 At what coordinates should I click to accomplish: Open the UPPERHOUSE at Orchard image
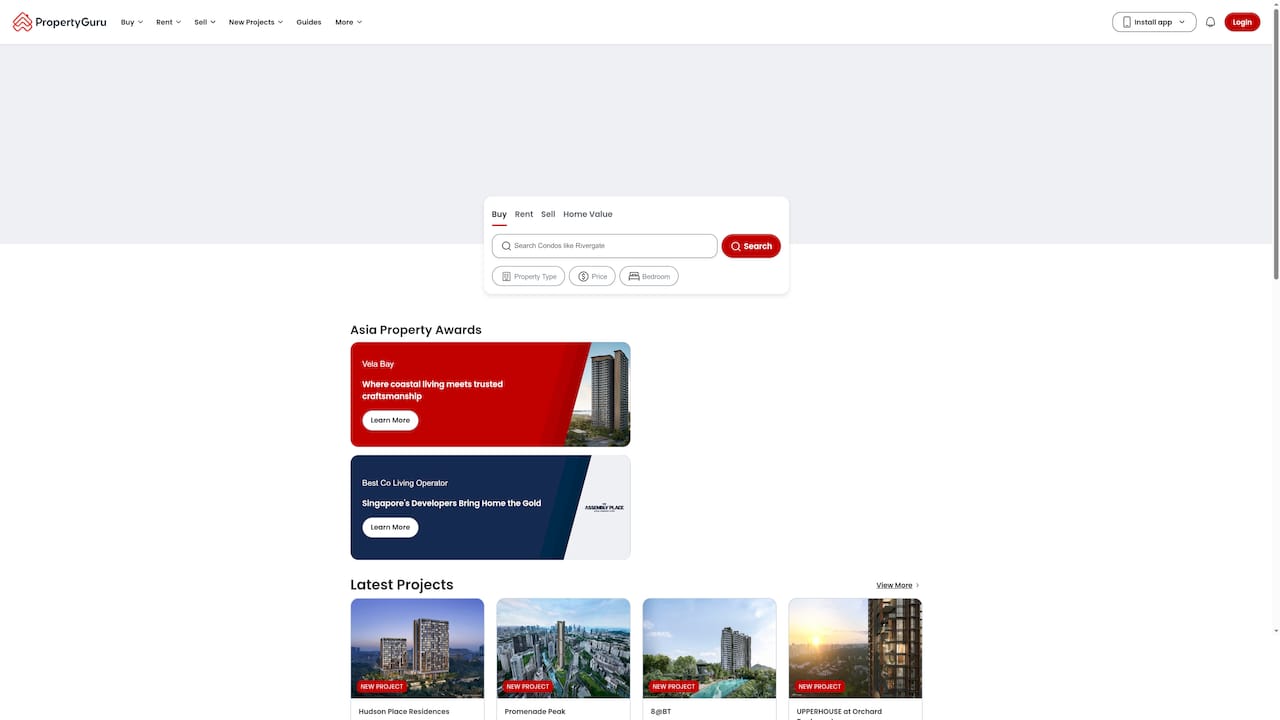coord(855,648)
